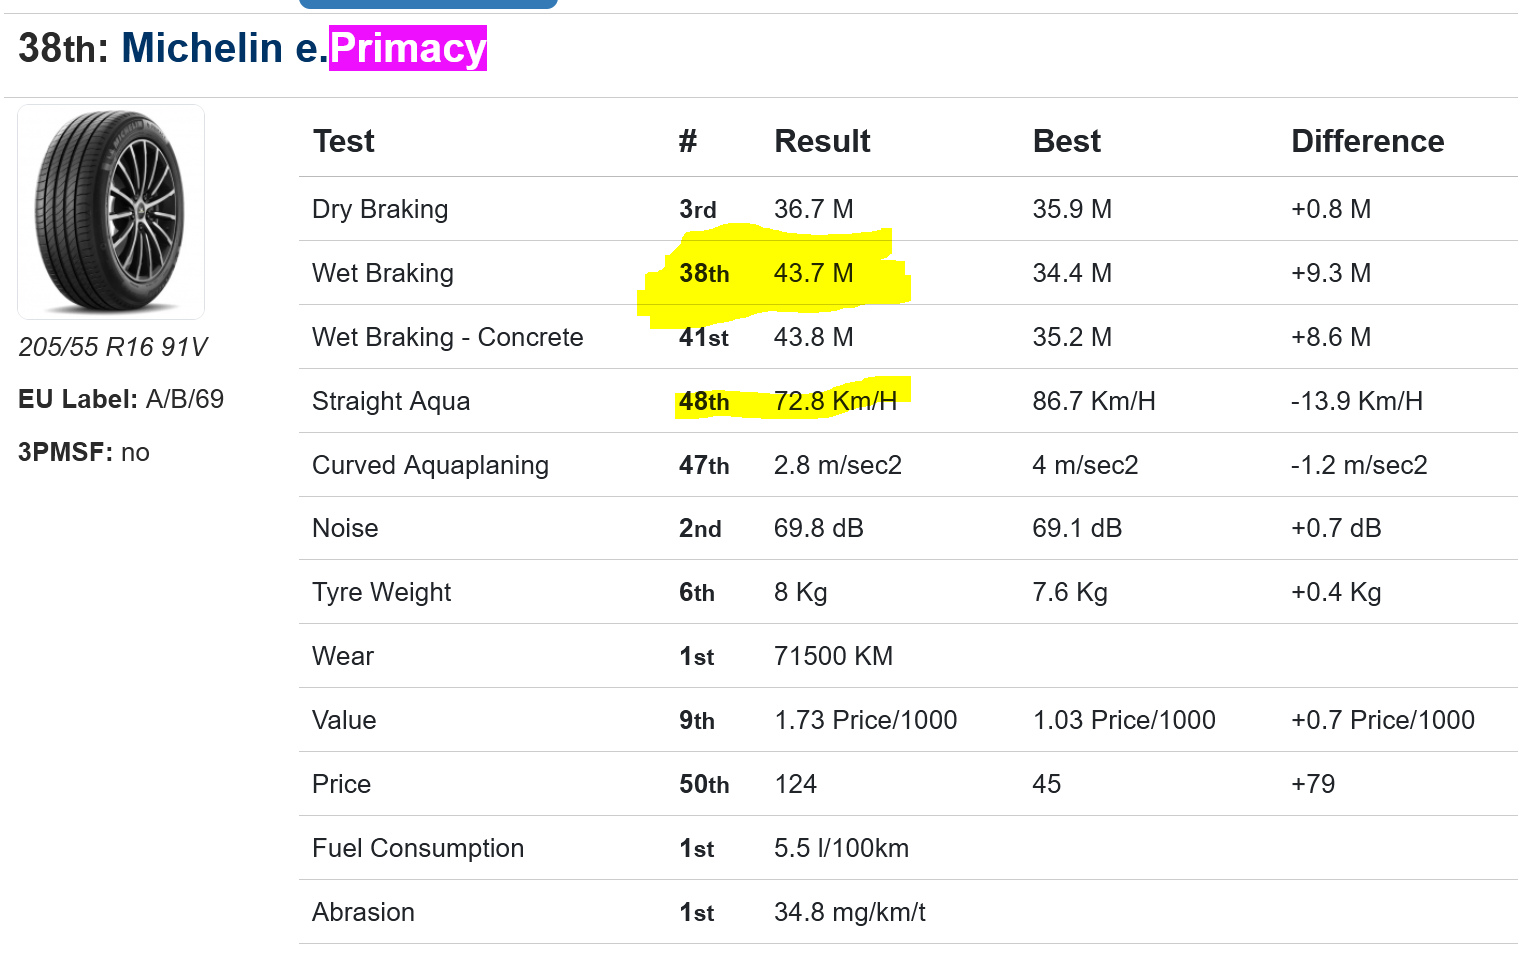
Task: Click the Michelin e.Primacy tyre image
Action: (111, 212)
